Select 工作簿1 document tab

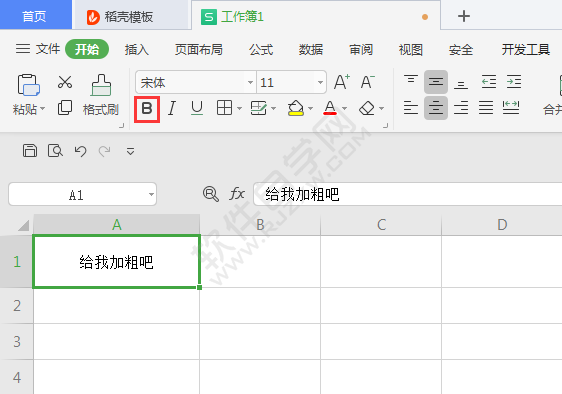(x=315, y=16)
